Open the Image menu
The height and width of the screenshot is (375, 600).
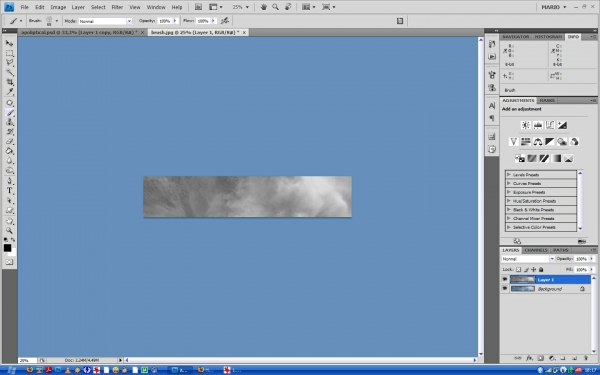pos(58,7)
